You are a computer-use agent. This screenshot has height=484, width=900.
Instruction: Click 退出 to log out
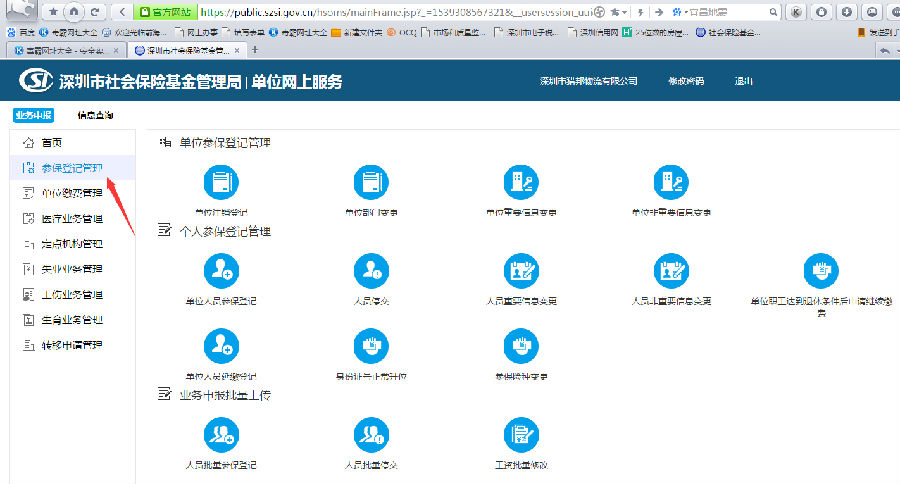pos(743,81)
